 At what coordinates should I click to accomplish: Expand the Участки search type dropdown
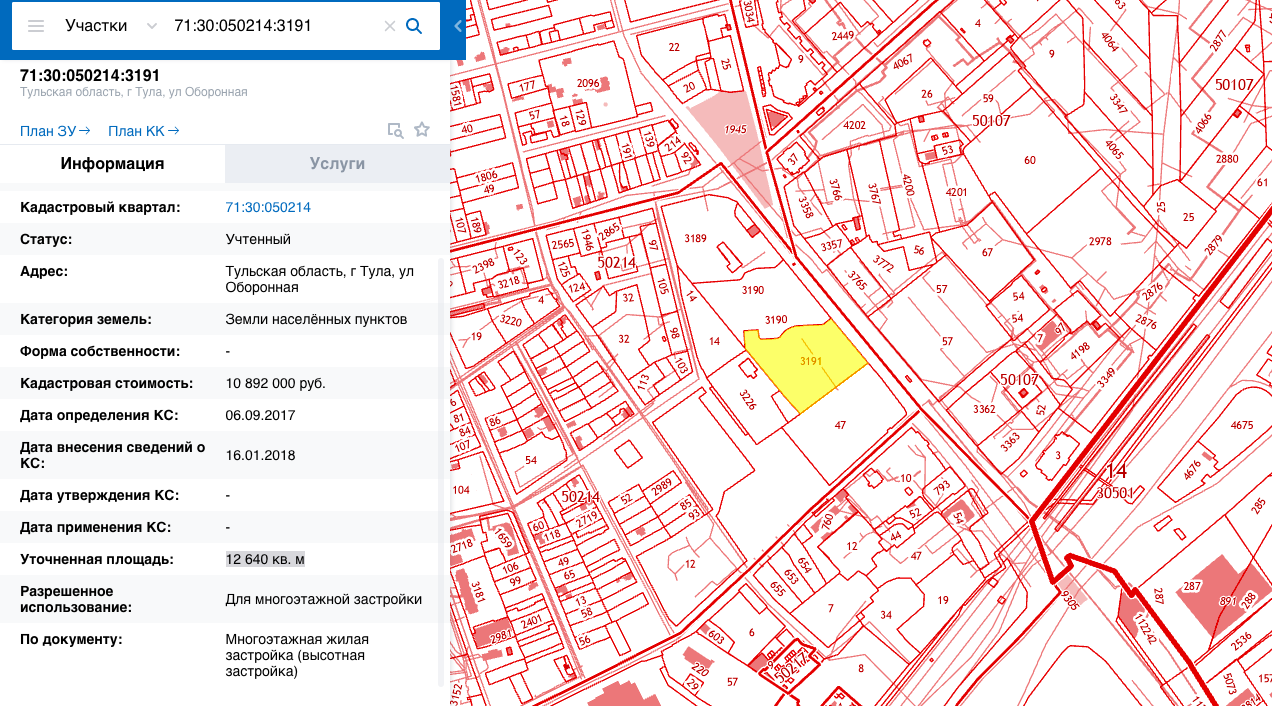152,26
